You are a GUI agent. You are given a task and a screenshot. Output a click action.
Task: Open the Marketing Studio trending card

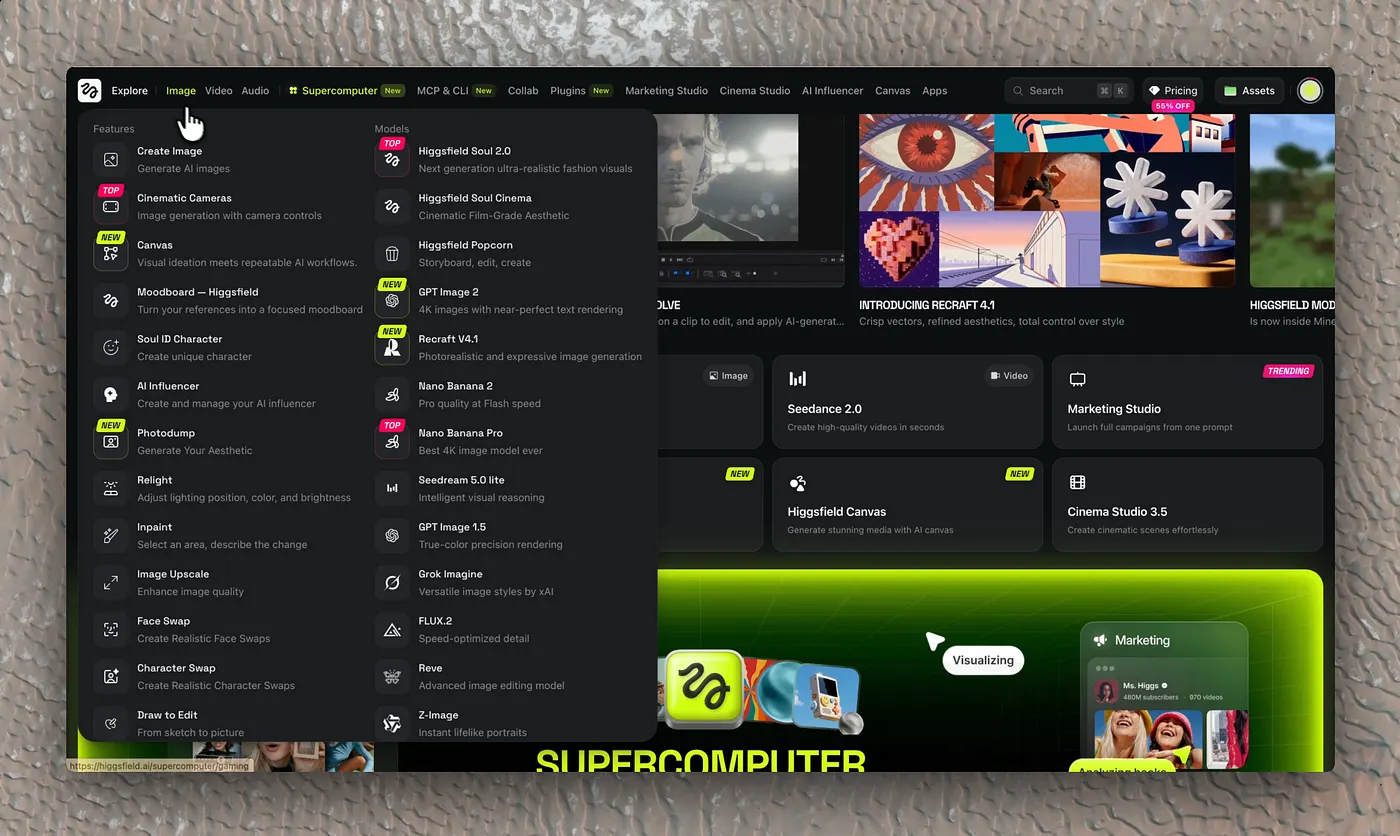click(x=1187, y=402)
